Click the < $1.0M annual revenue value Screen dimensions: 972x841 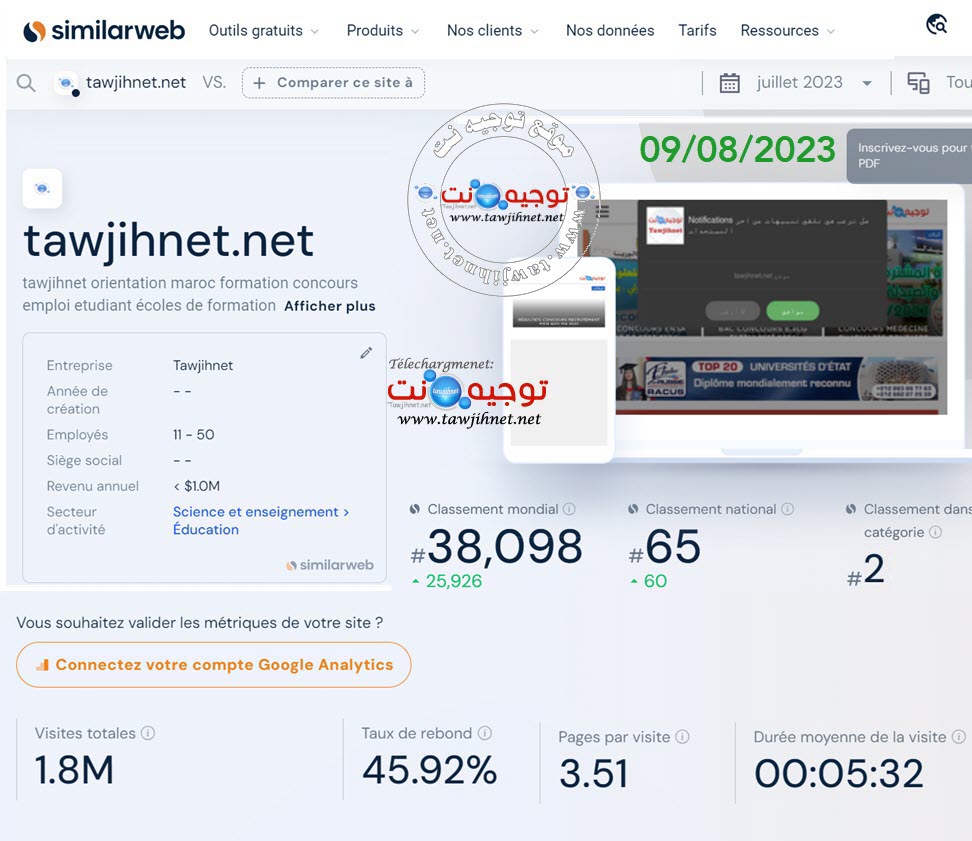pyautogui.click(x=197, y=487)
